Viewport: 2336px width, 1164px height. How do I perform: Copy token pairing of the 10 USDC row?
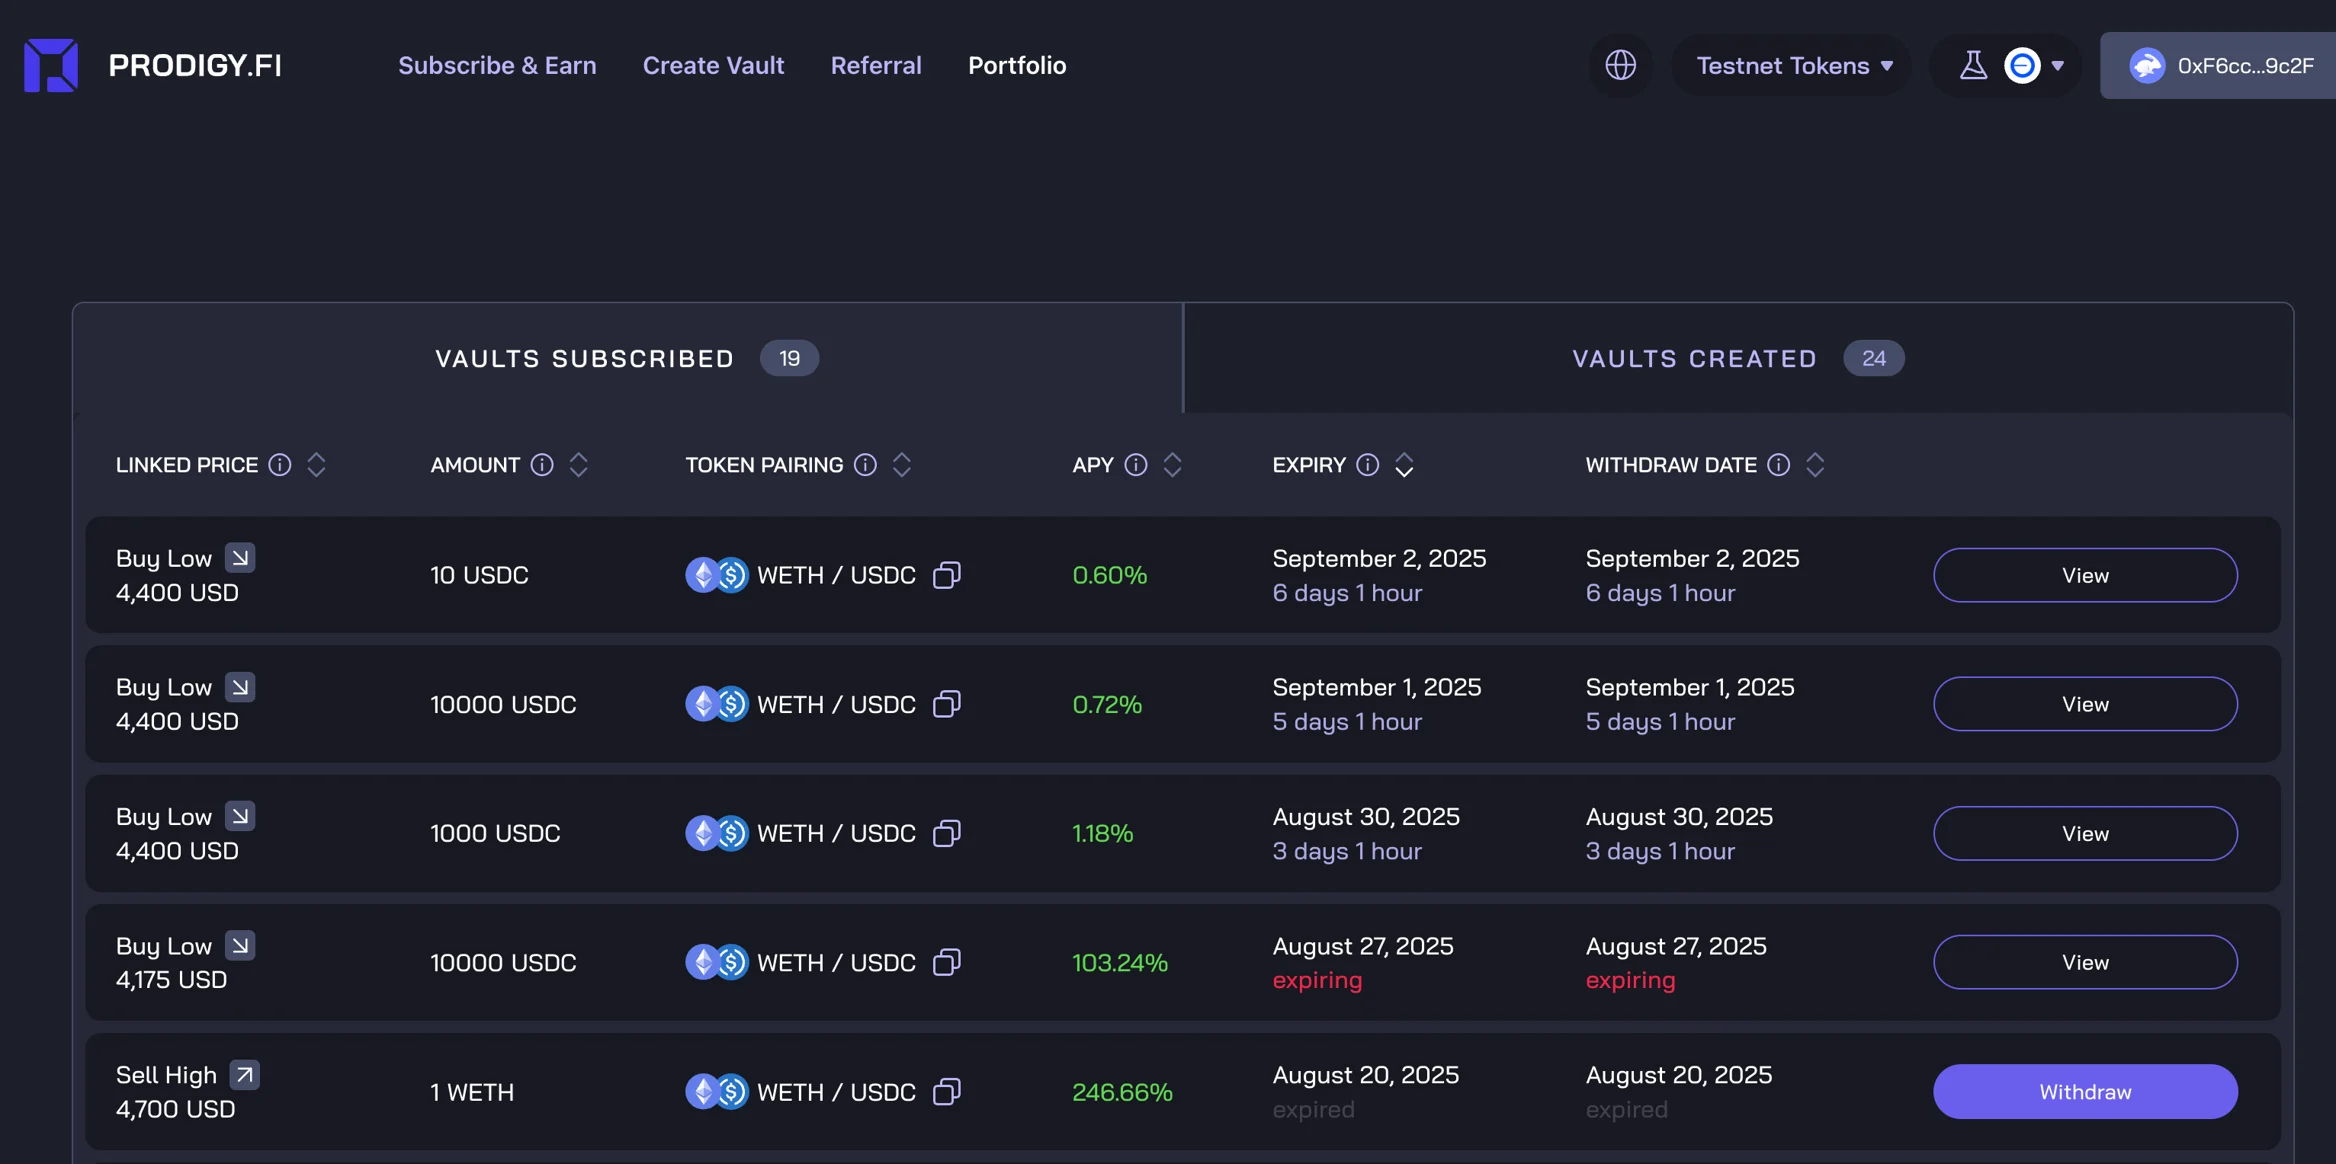point(946,575)
